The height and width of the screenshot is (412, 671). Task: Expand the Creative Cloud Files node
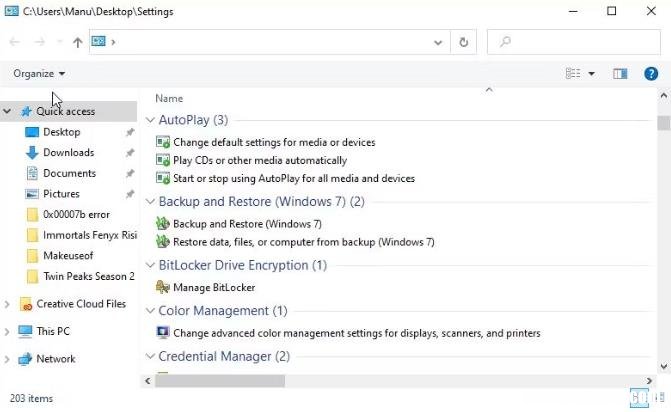pyautogui.click(x=7, y=304)
